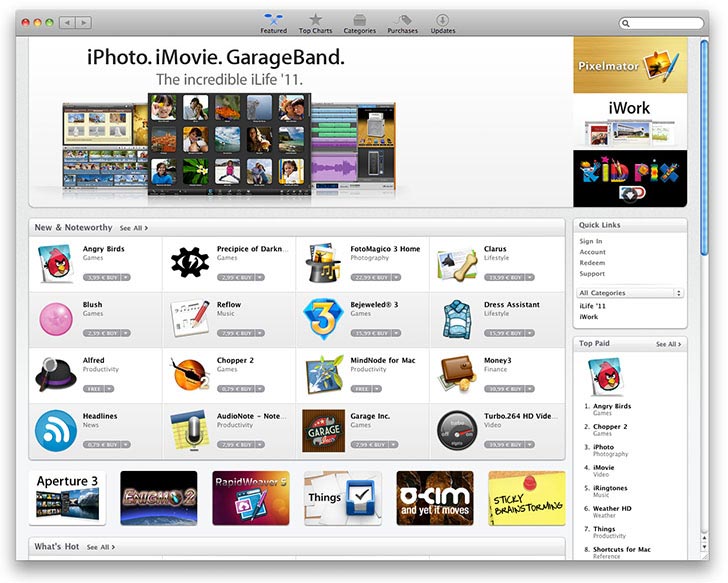Expand the Garage Inc. price button arrow
The height and width of the screenshot is (583, 728).
(x=393, y=445)
